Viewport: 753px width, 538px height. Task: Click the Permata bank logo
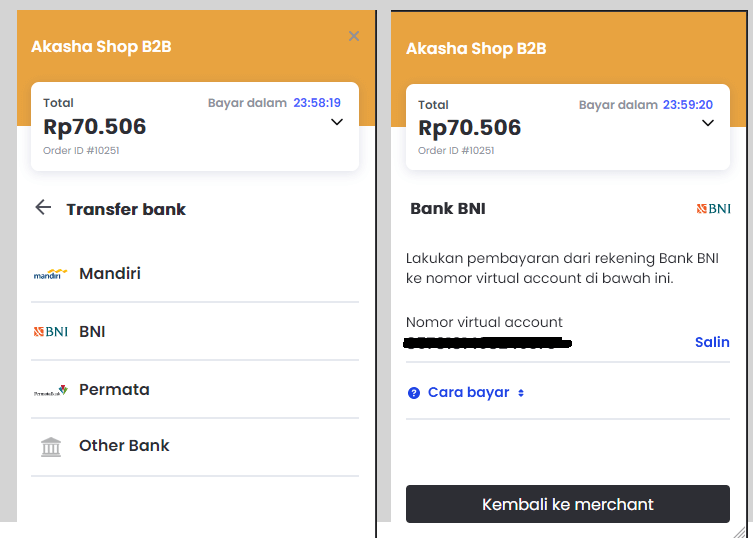click(x=50, y=391)
